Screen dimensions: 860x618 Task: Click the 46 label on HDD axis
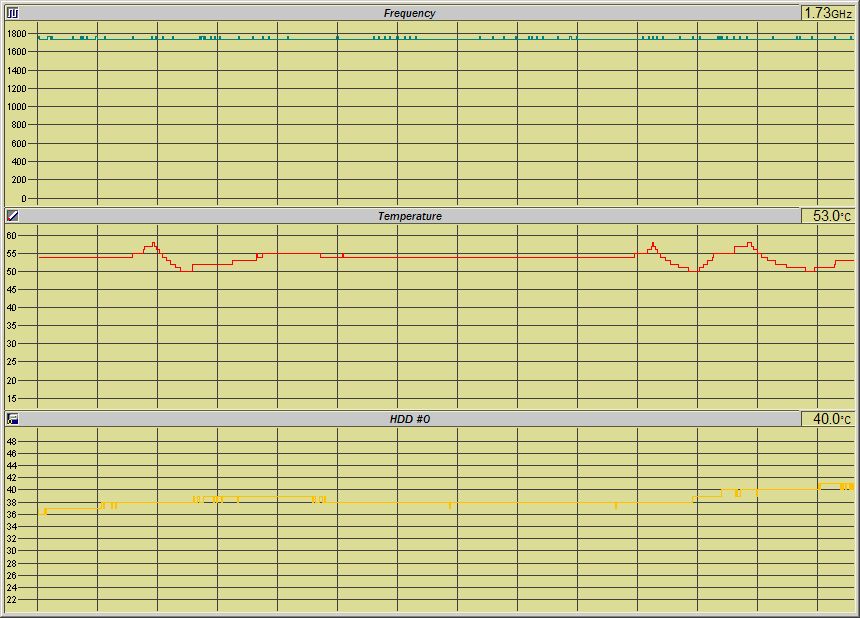click(x=12, y=453)
